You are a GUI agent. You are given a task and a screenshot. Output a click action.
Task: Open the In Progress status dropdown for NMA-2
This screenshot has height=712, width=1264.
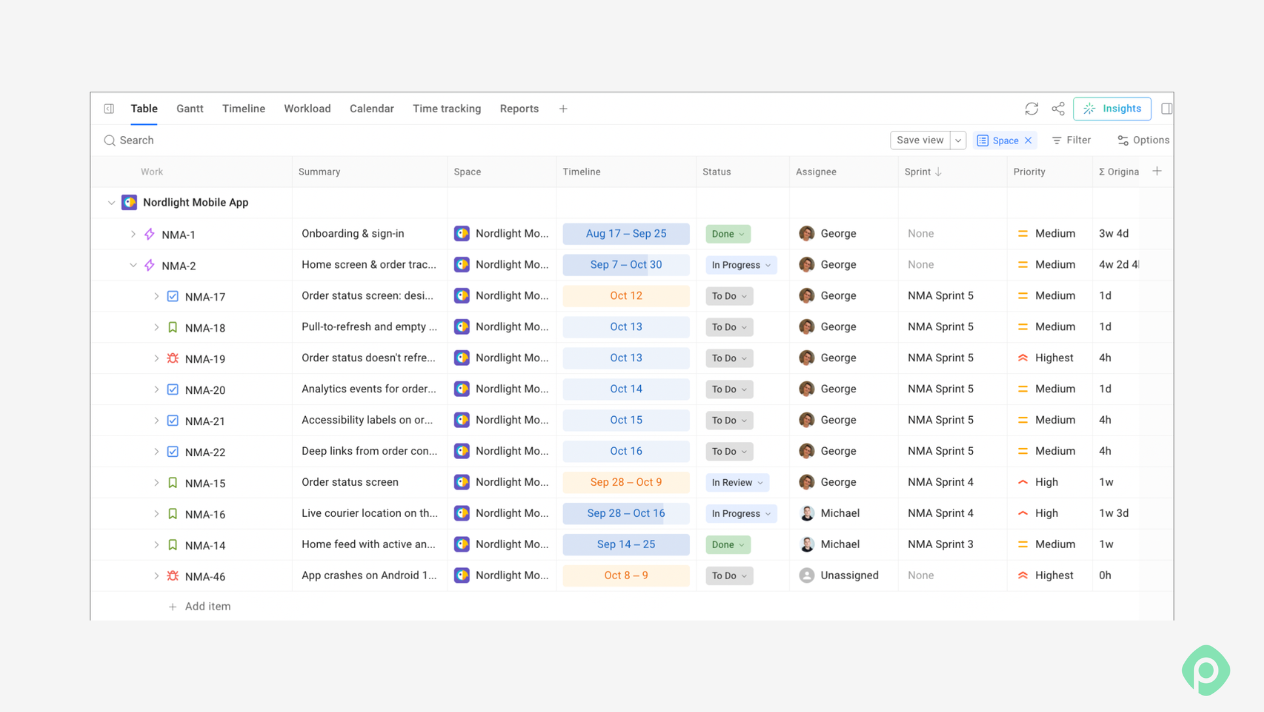tap(741, 265)
